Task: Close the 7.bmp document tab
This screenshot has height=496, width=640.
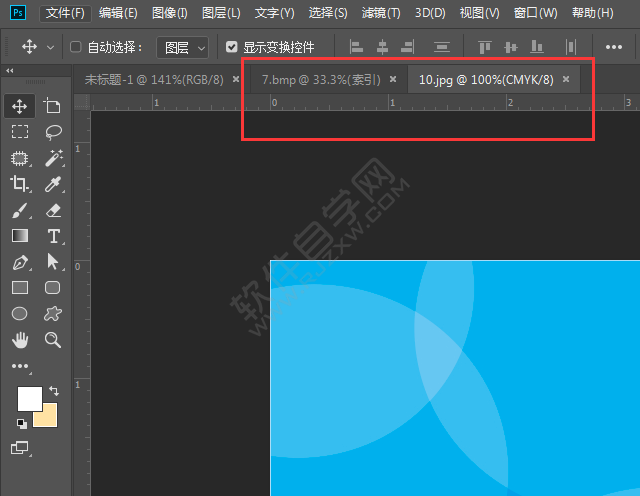Action: pyautogui.click(x=393, y=79)
